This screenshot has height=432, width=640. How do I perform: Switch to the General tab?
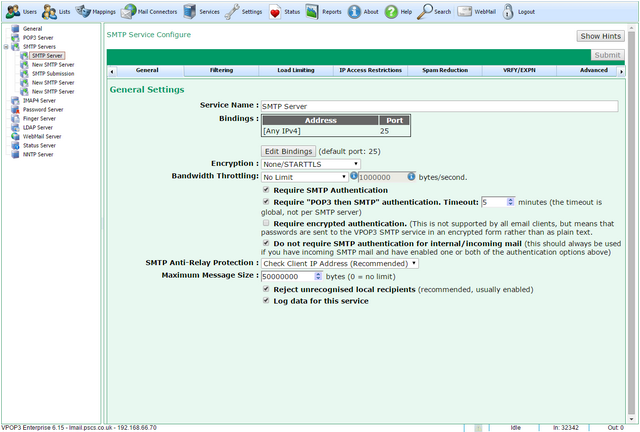point(147,70)
